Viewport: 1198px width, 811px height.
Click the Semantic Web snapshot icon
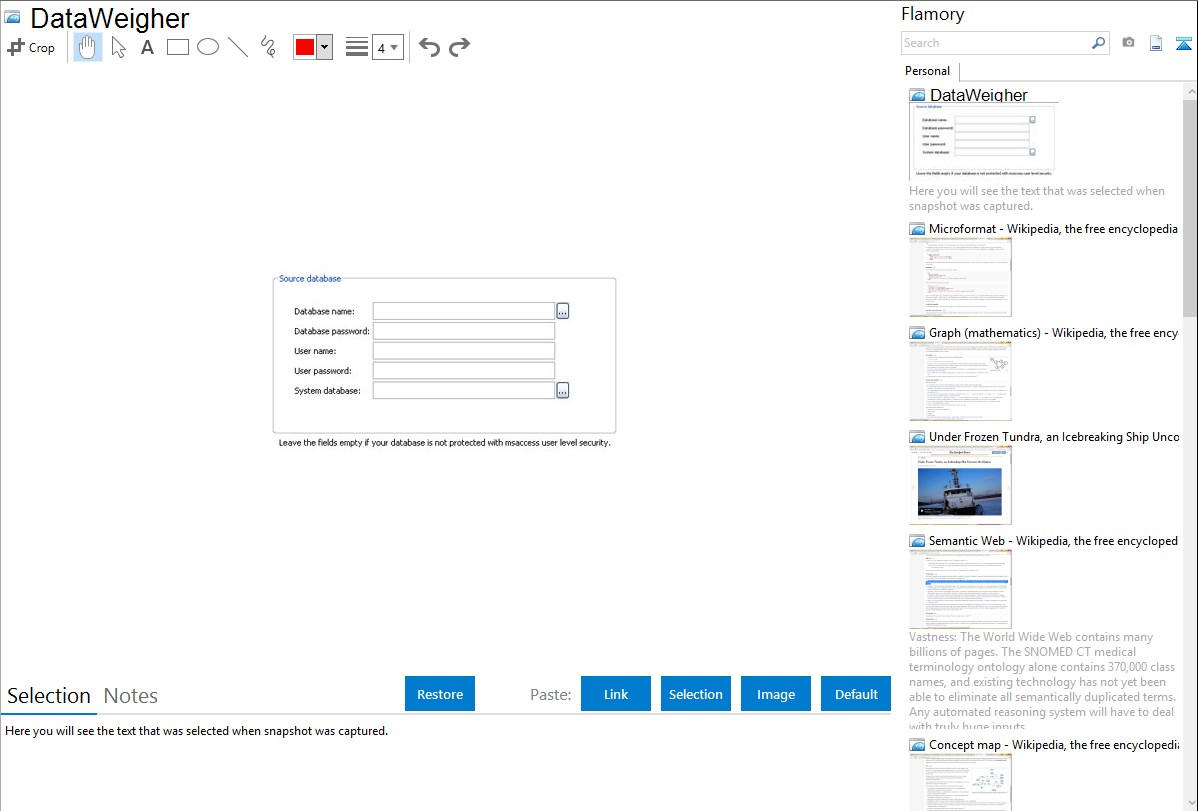917,541
